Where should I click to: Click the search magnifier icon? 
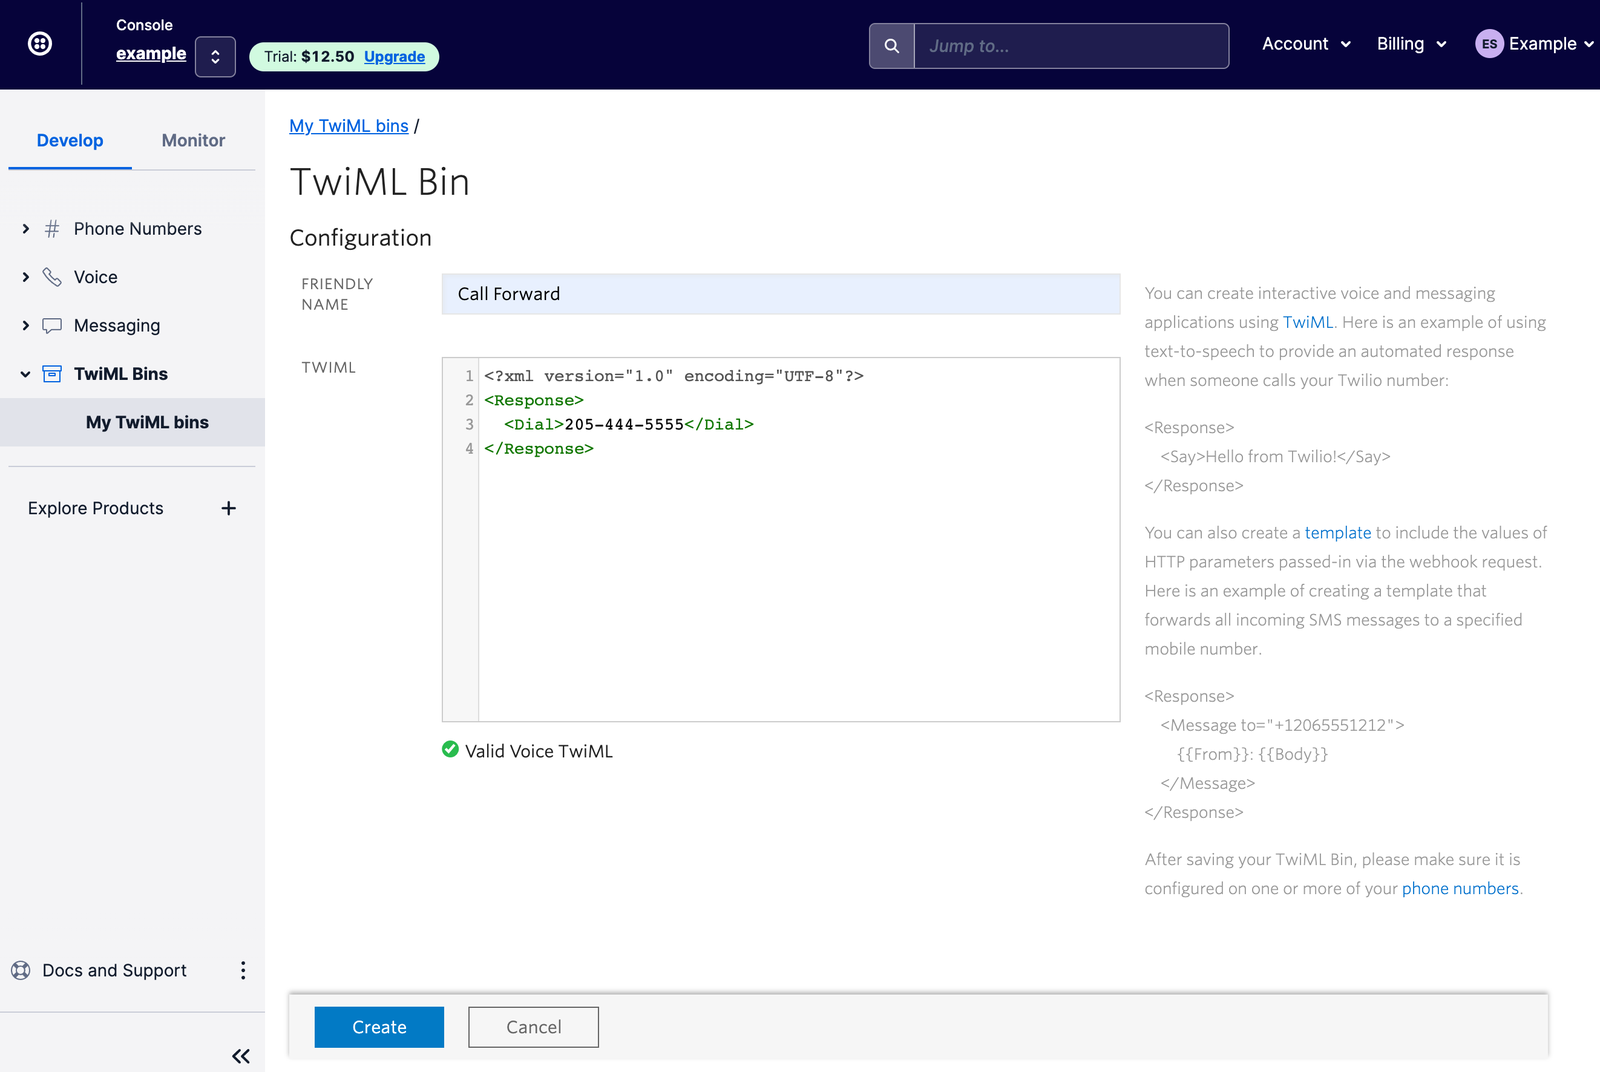click(x=890, y=45)
